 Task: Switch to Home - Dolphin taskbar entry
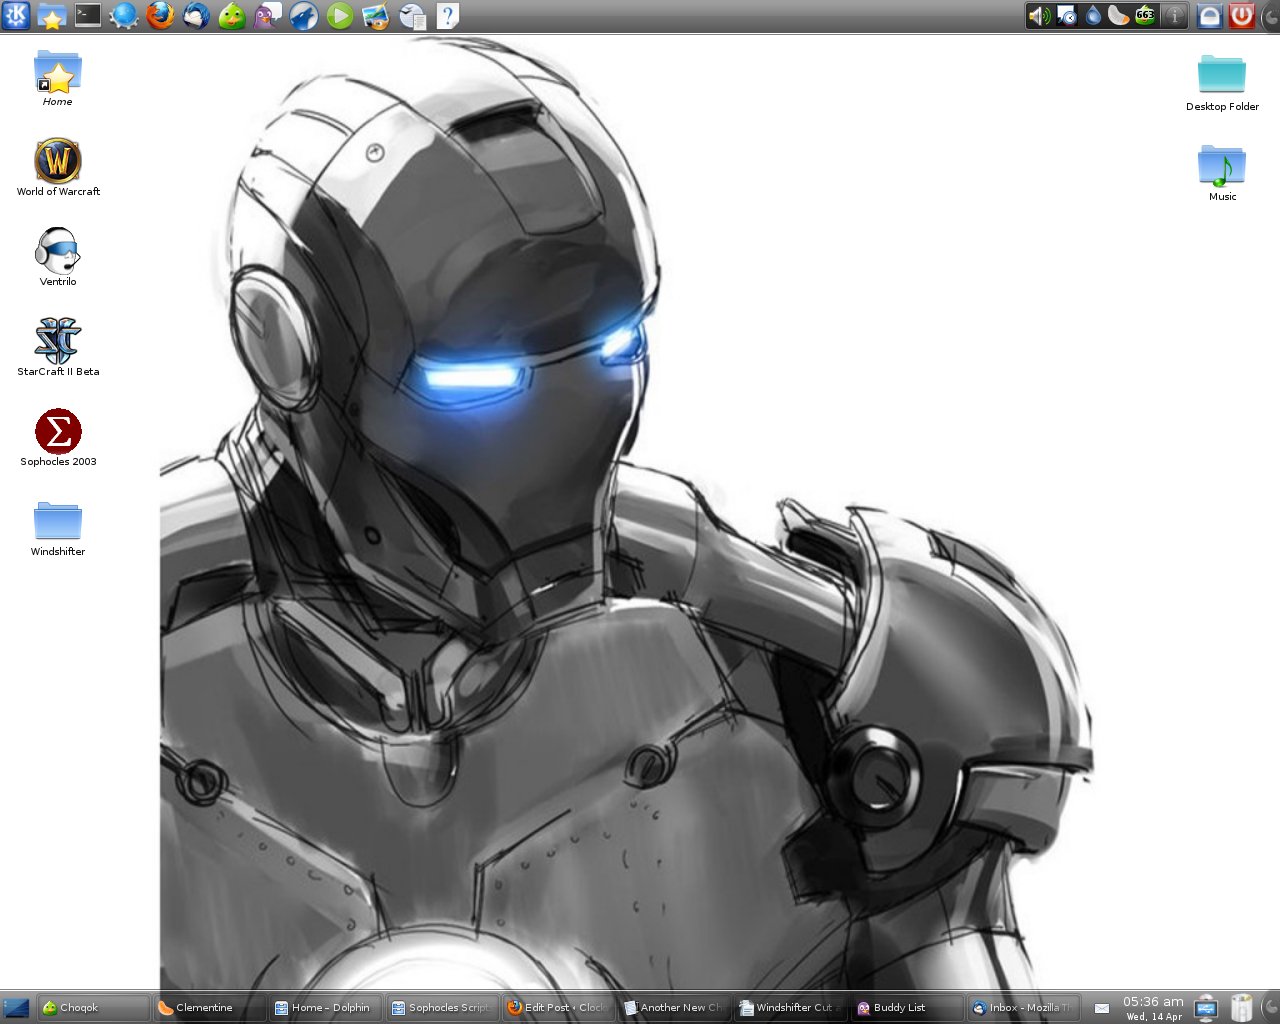[x=326, y=1008]
